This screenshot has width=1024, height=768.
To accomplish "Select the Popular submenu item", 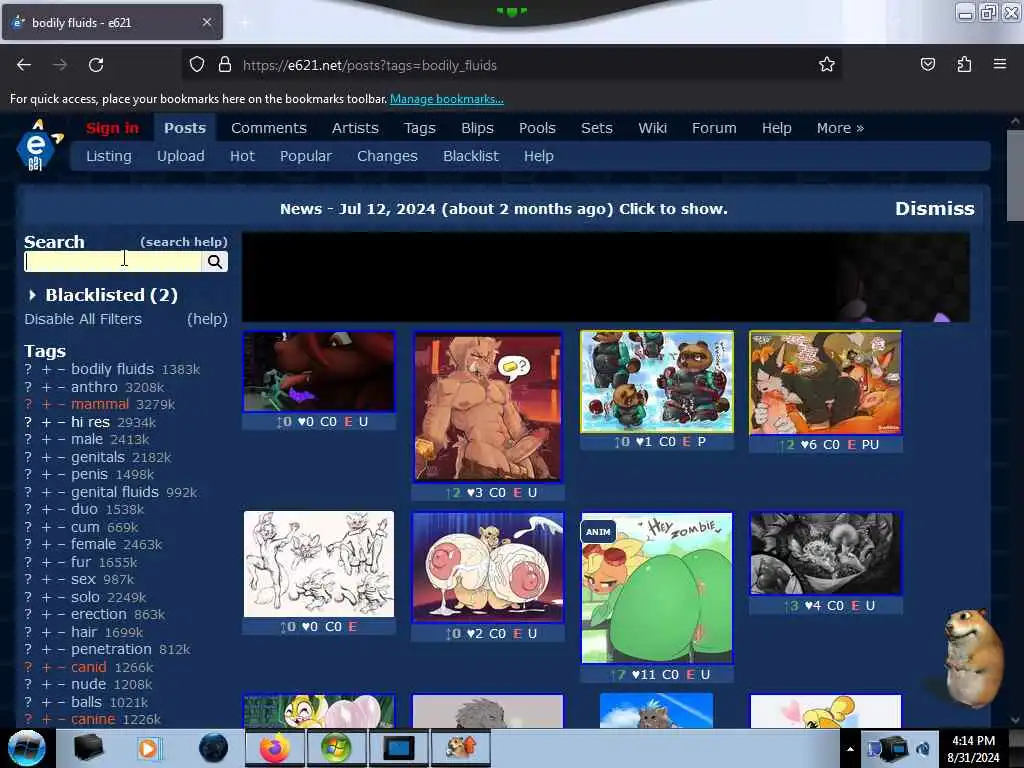I will tap(306, 156).
